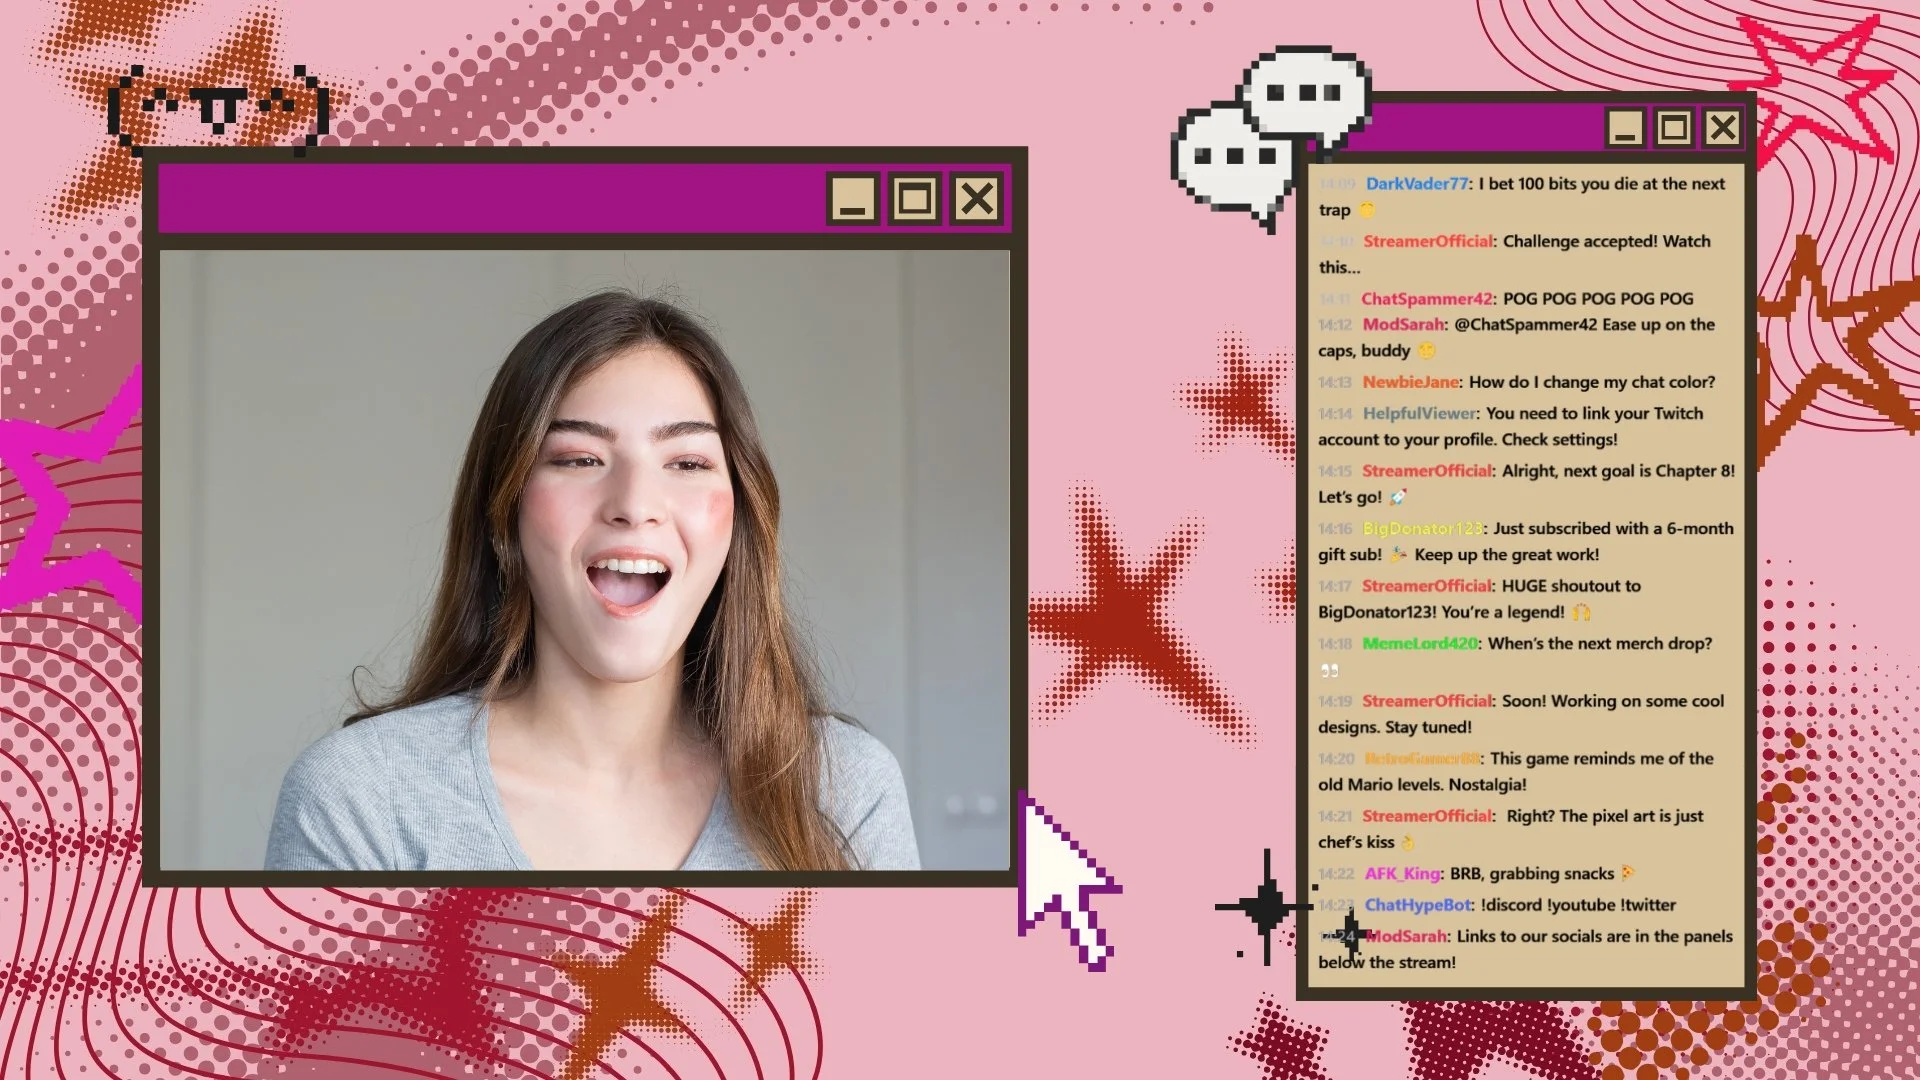
Task: Minimize the webcam window
Action: coord(853,198)
